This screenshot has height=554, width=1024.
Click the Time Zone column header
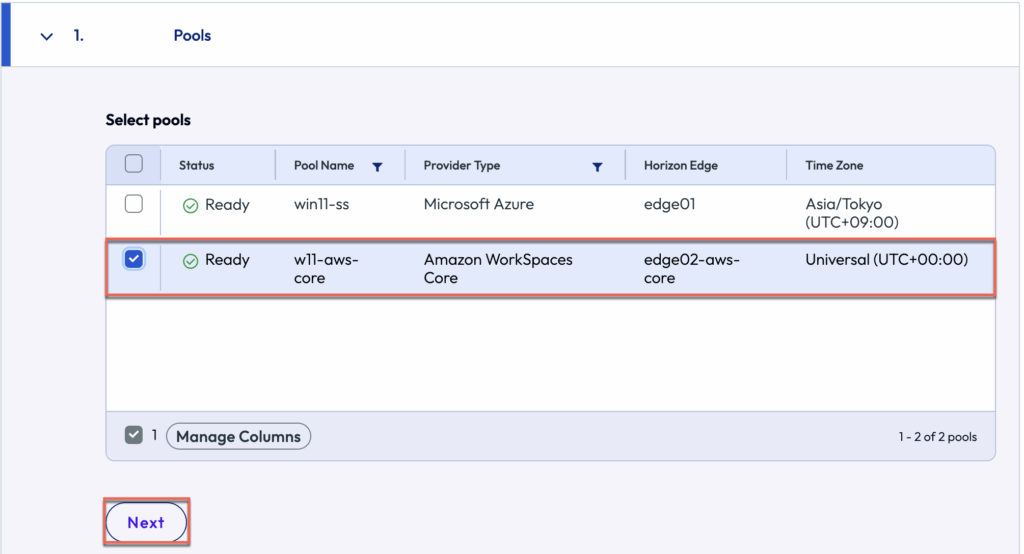(x=834, y=165)
